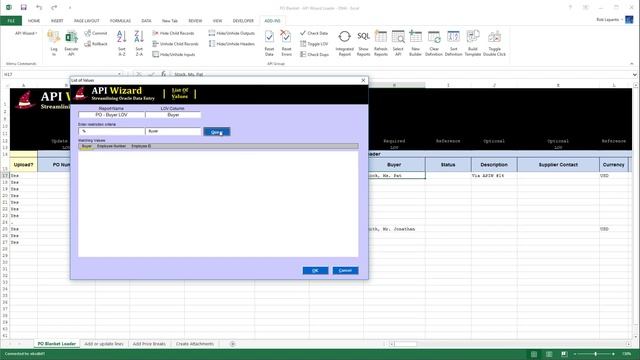The image size is (640, 360).
Task: Switch to the DEVELOPER ribbon tab
Action: pos(243,20)
